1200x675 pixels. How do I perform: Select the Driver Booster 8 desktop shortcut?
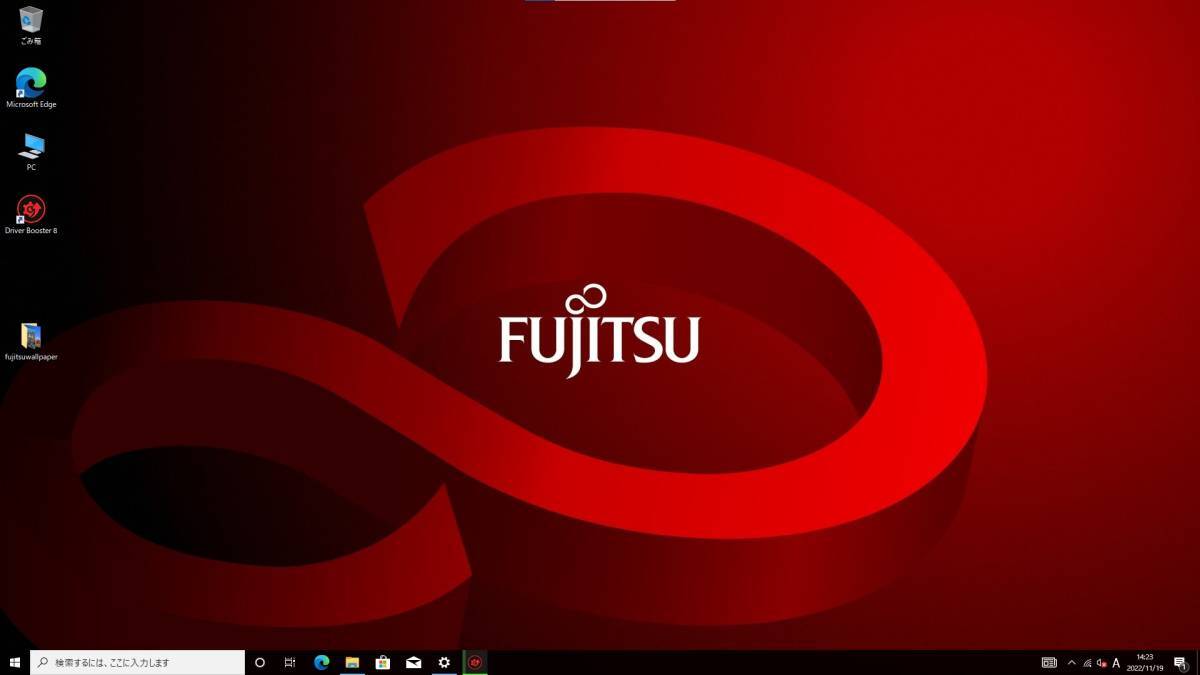[31, 215]
